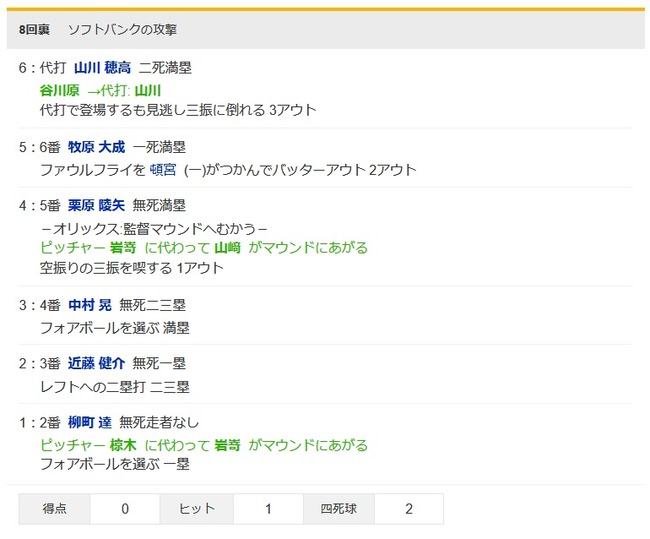The width and height of the screenshot is (650, 539).
Task: Open player link 近藤 健介
Action: point(96,363)
